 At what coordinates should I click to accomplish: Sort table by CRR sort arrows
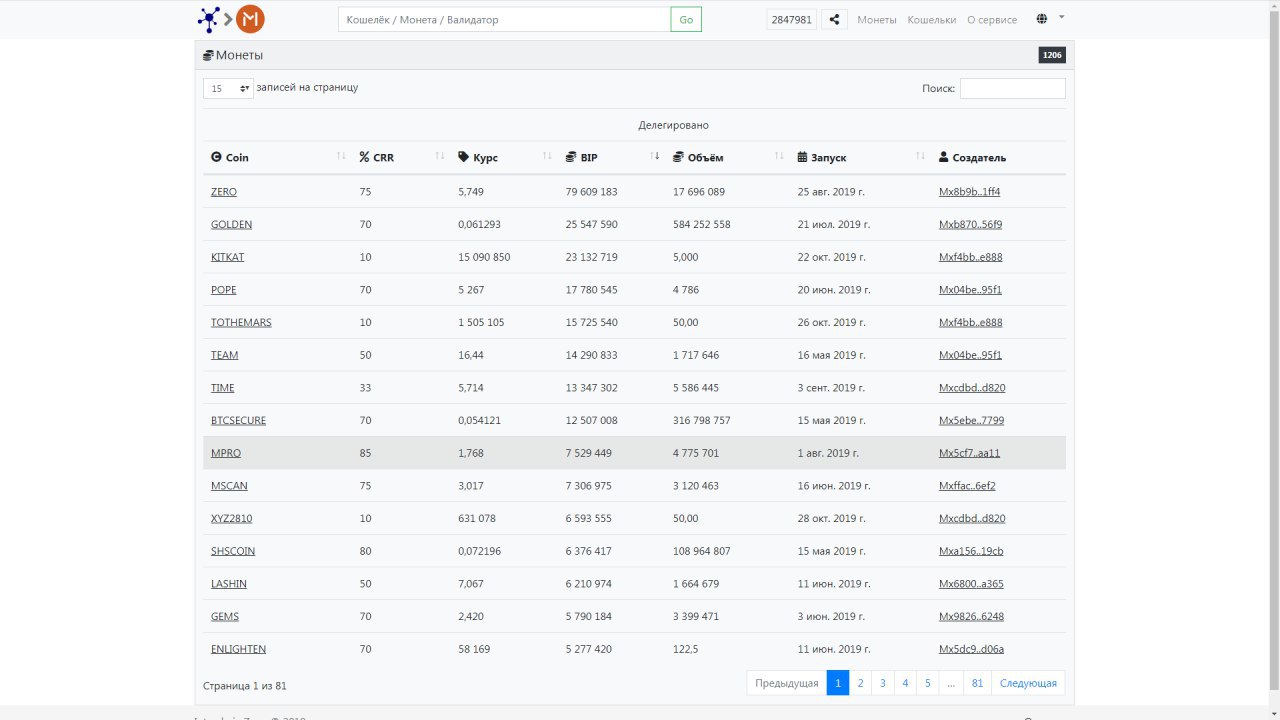[x=440, y=157]
